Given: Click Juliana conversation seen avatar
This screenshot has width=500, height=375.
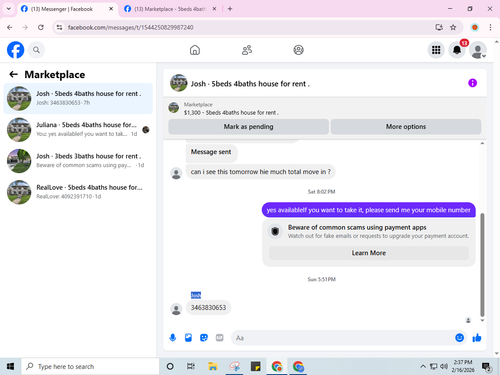Looking at the screenshot, I should (x=146, y=130).
